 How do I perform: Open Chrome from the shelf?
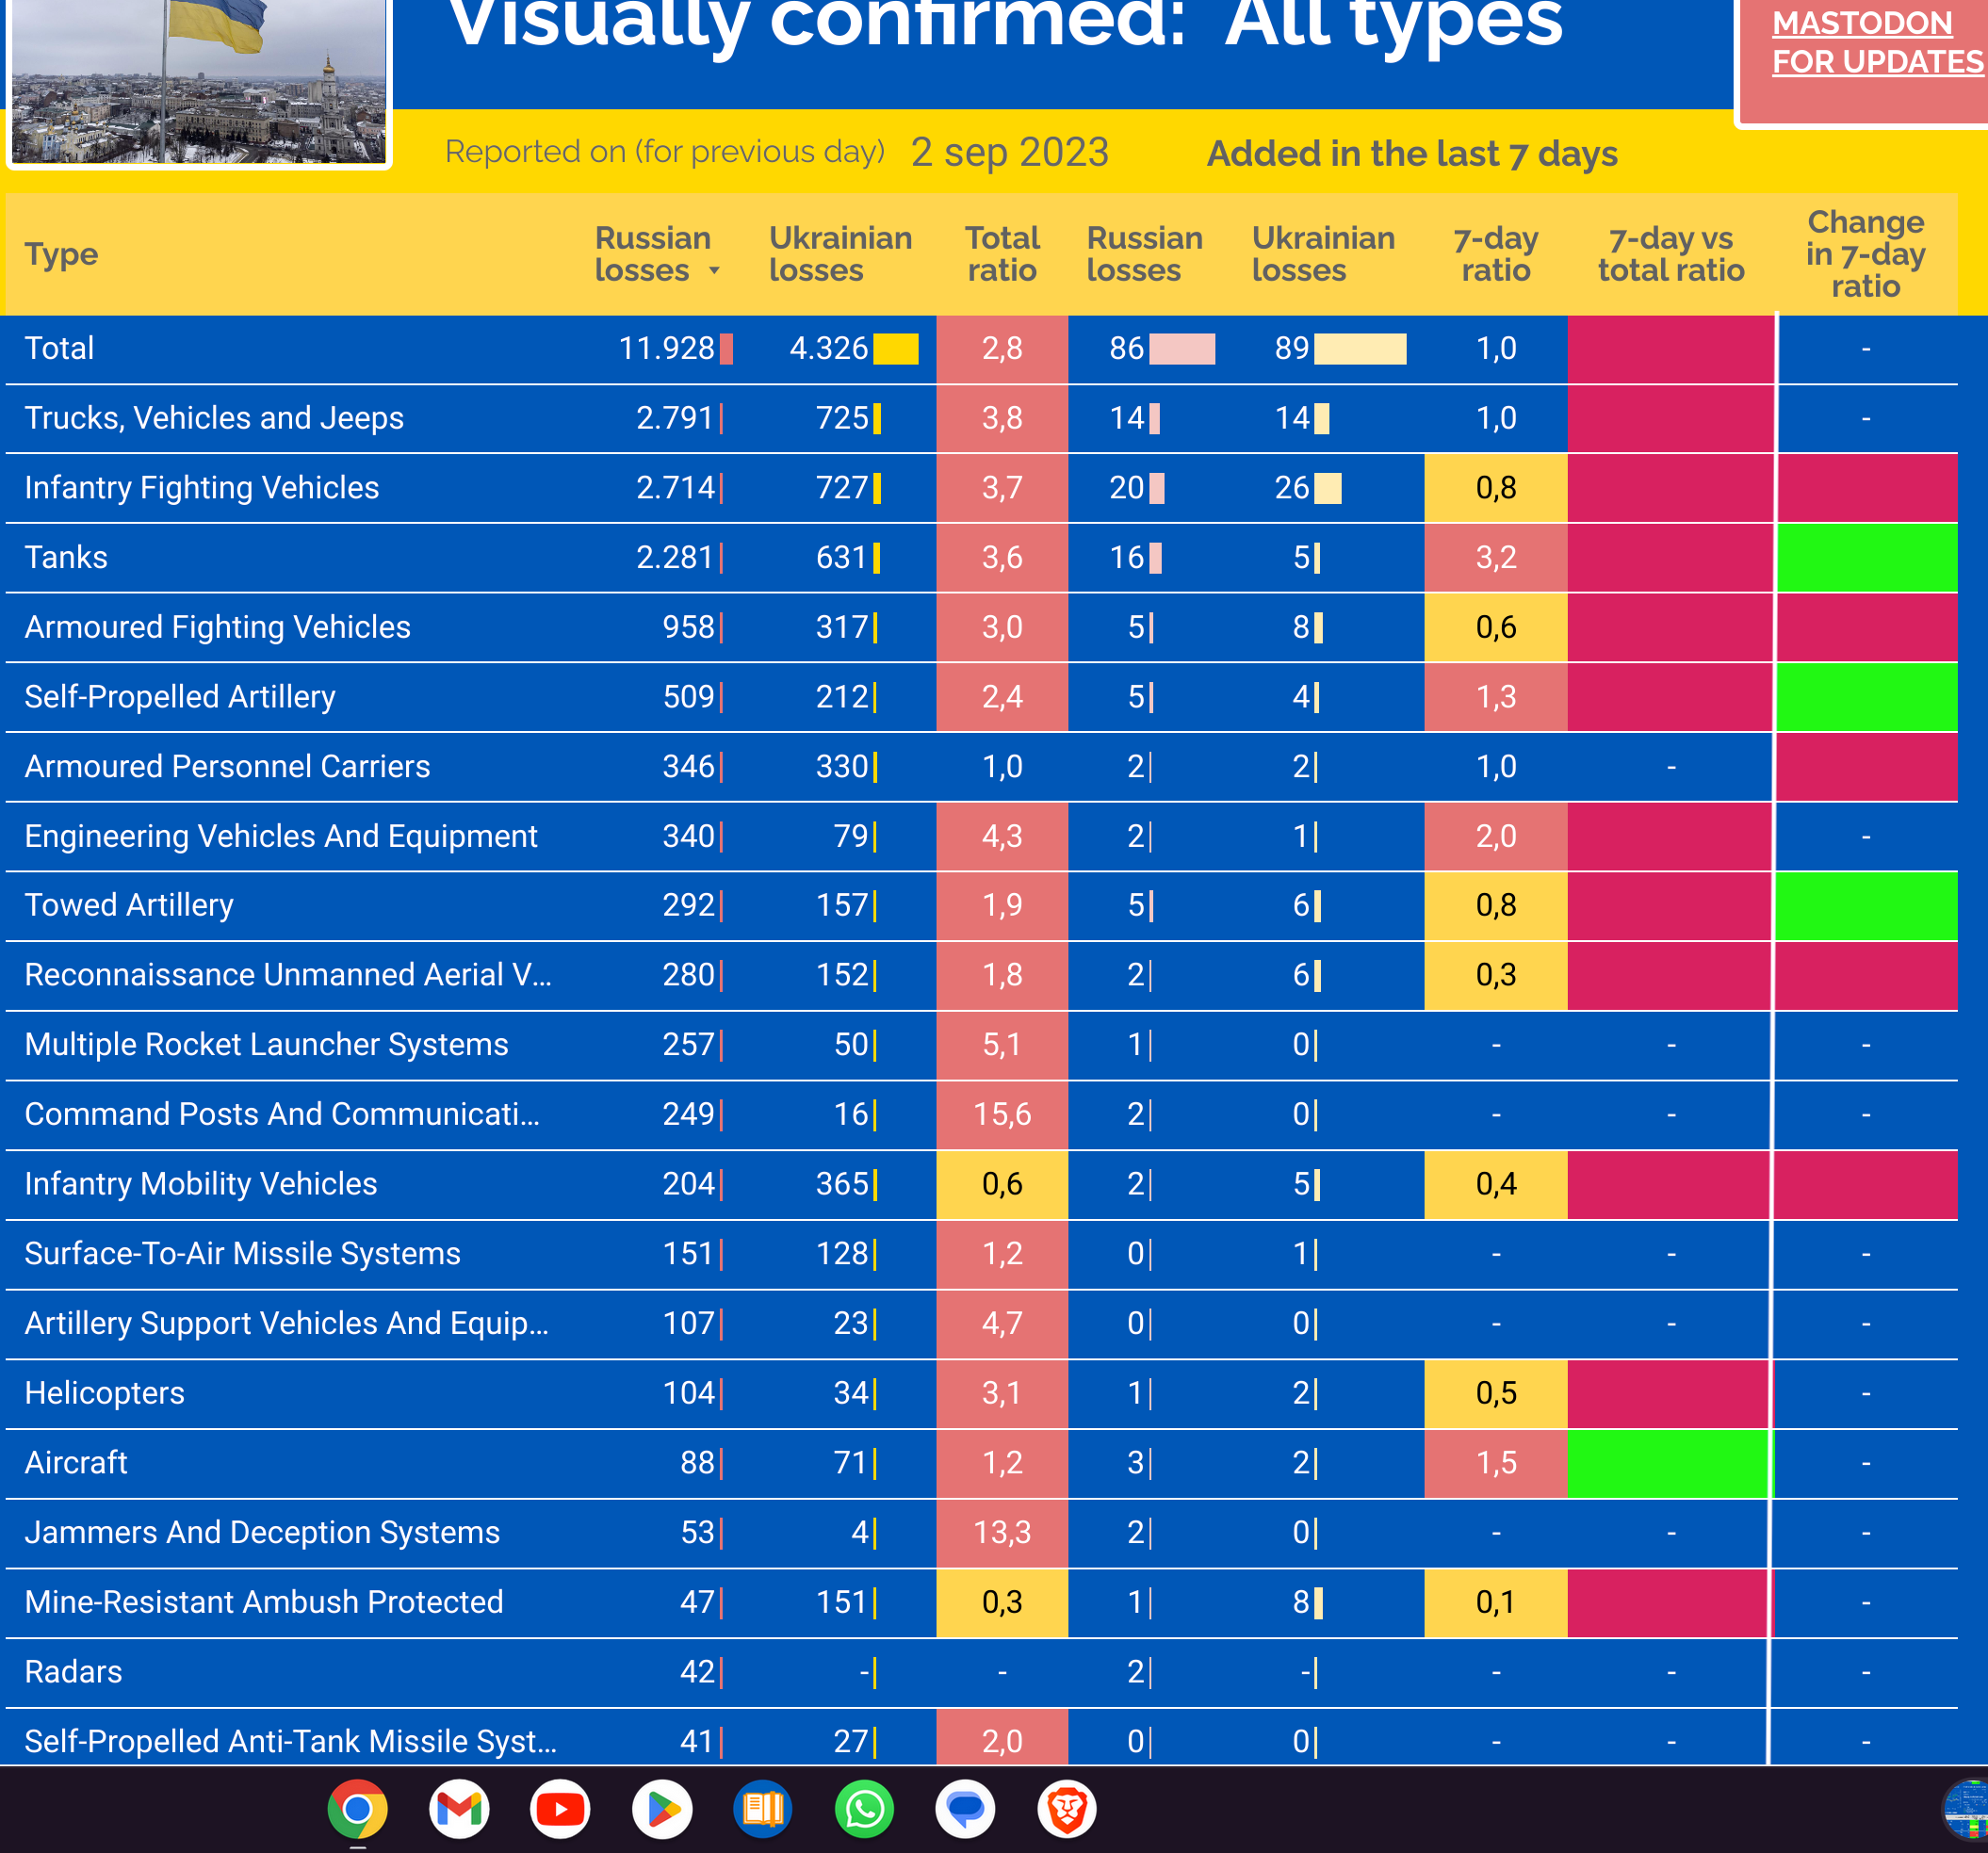pyautogui.click(x=357, y=1808)
